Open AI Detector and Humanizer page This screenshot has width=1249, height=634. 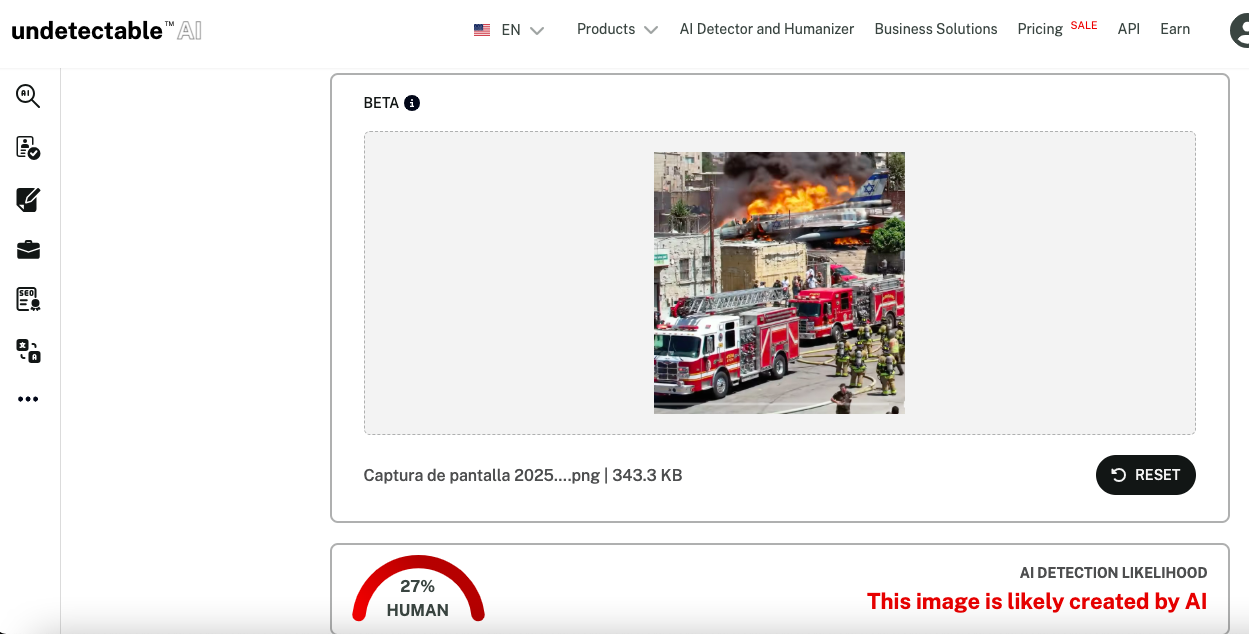(x=766, y=29)
